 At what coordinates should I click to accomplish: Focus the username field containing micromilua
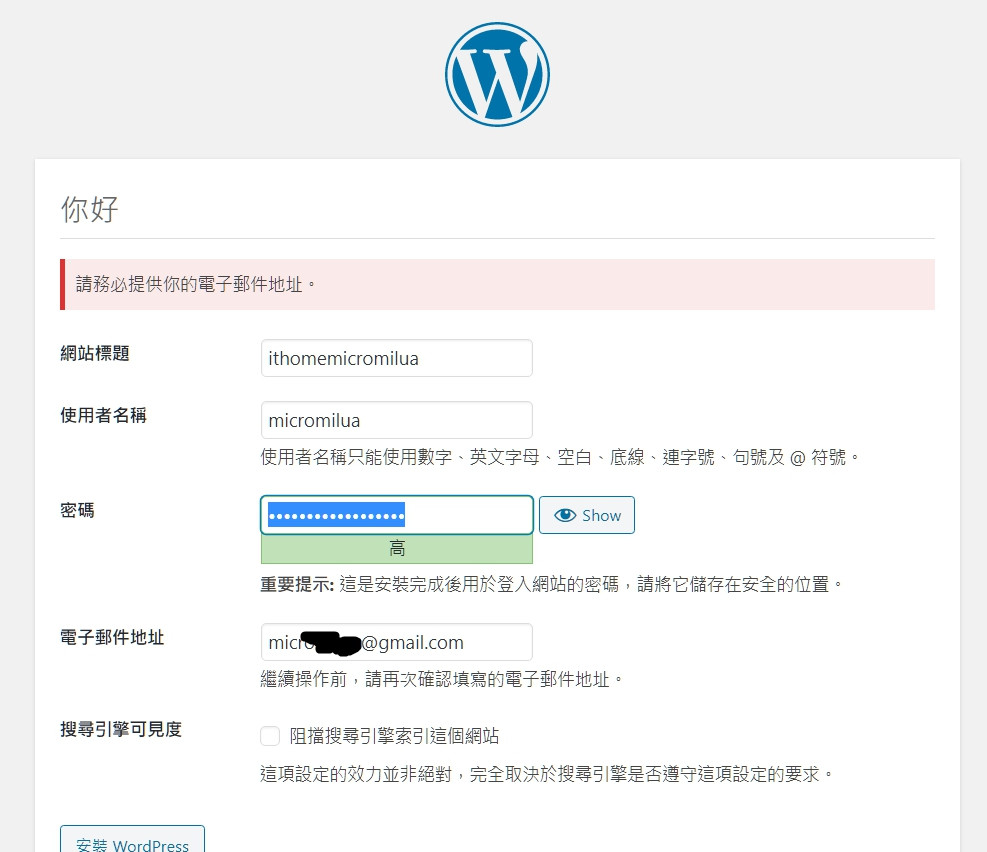pos(397,420)
